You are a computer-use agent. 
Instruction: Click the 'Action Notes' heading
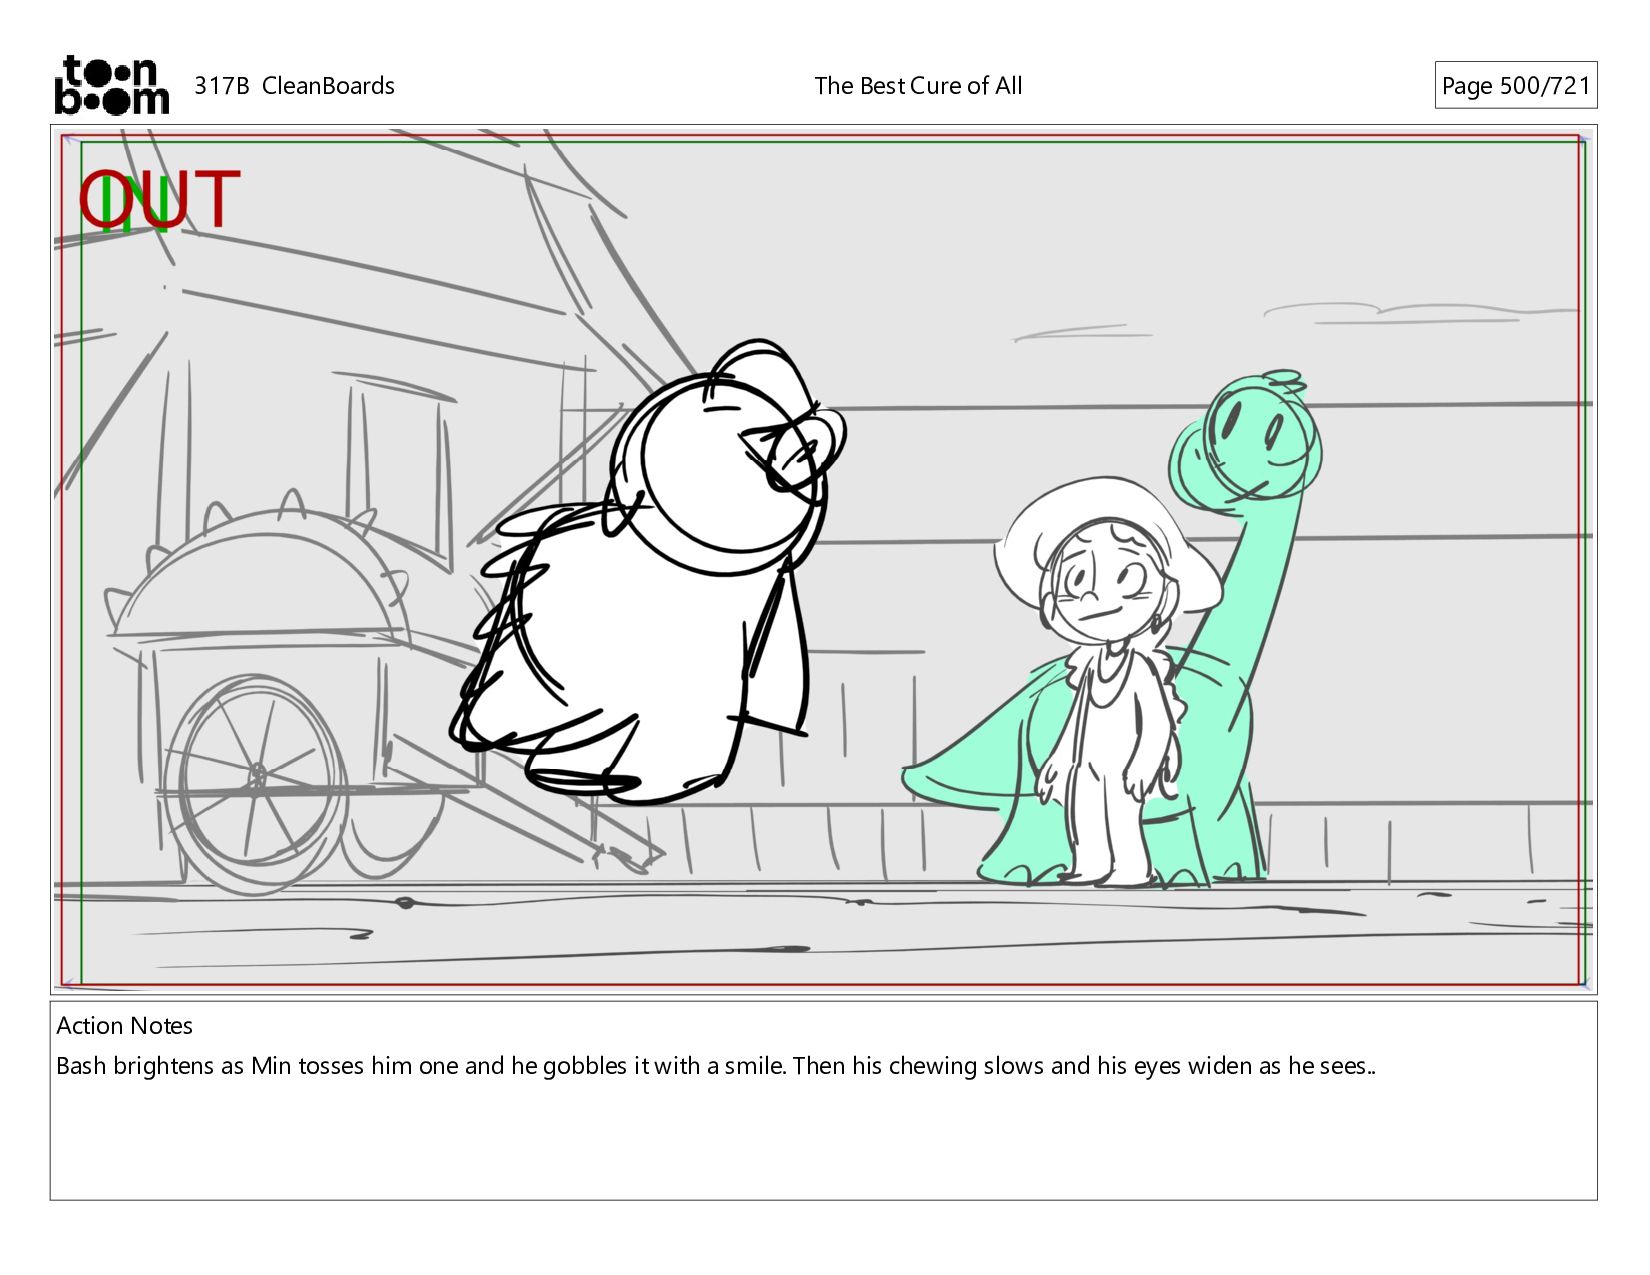tap(124, 1025)
